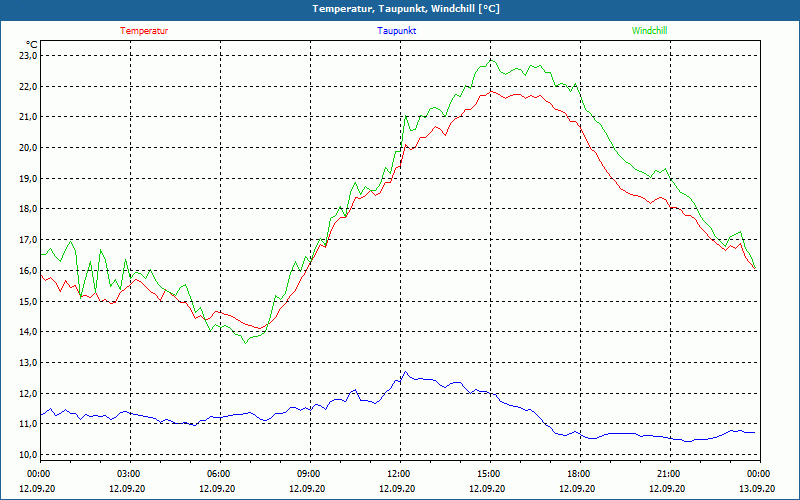Click the 10,0 y-axis value
800x500 pixels.
tap(28, 455)
